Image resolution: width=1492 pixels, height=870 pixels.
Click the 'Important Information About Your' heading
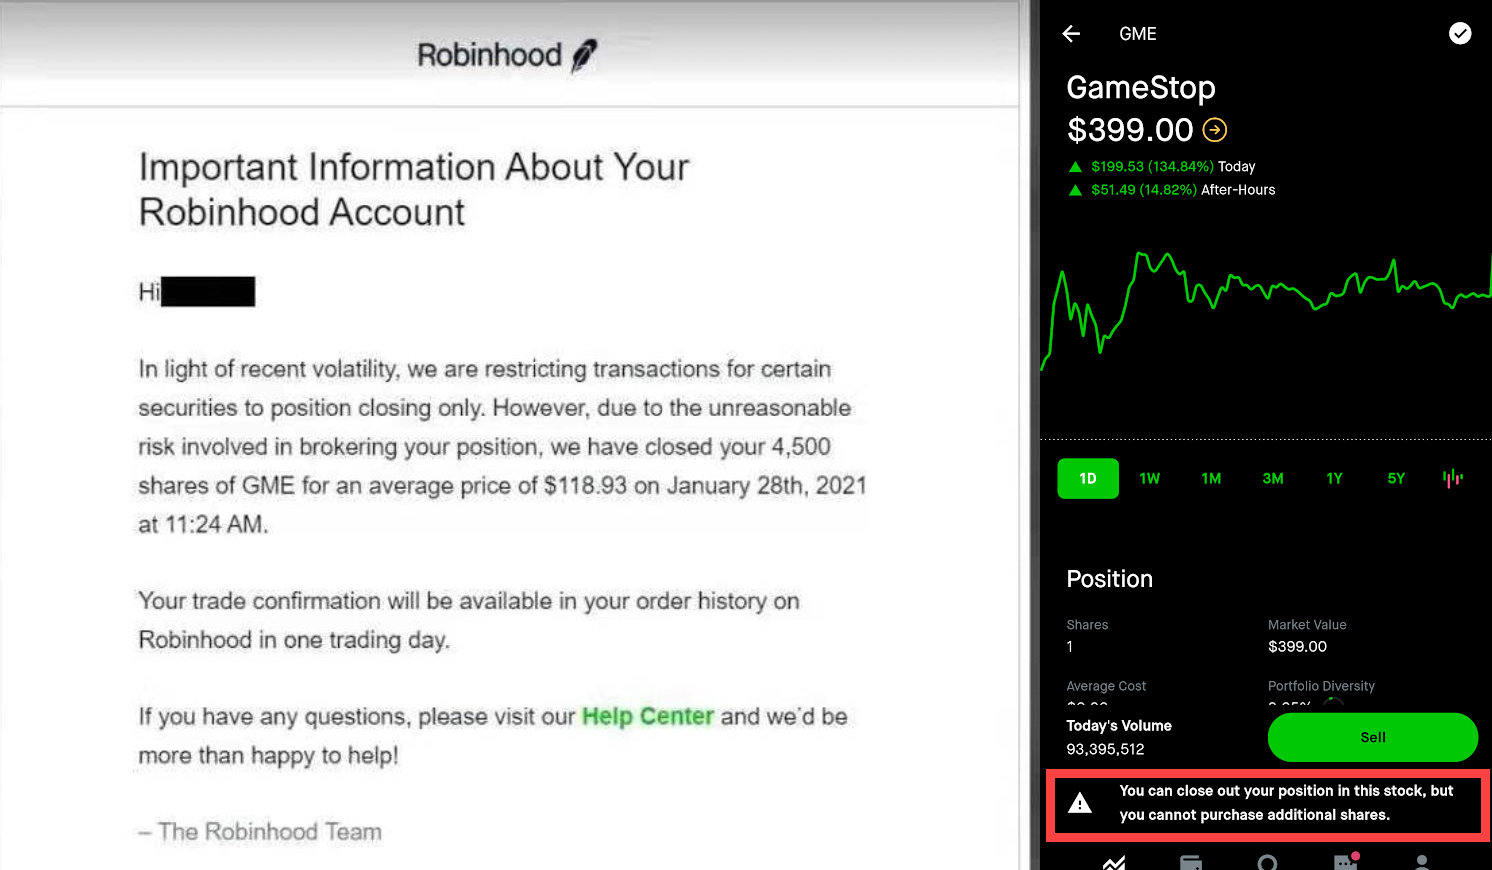pyautogui.click(x=414, y=167)
